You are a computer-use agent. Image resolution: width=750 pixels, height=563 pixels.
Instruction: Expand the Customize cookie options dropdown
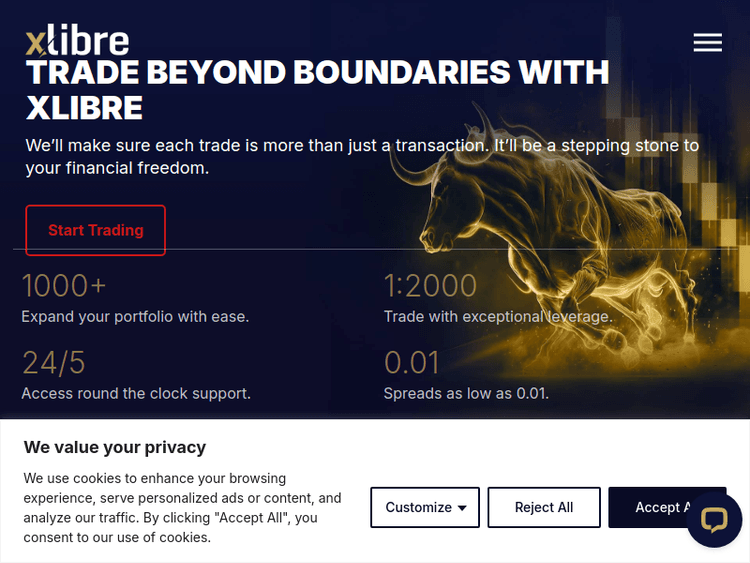coord(425,507)
